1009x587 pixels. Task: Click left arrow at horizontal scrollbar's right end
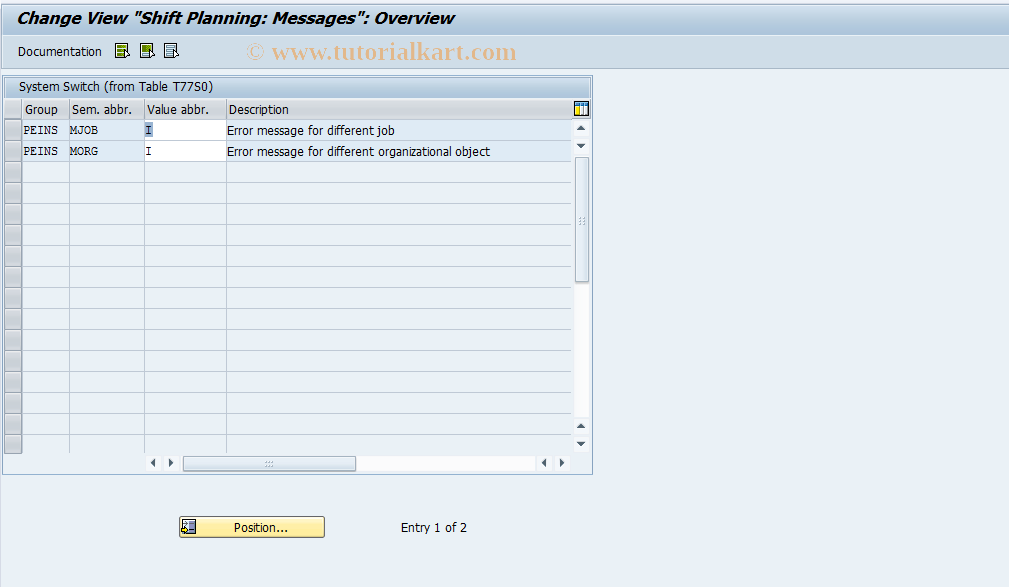[544, 463]
